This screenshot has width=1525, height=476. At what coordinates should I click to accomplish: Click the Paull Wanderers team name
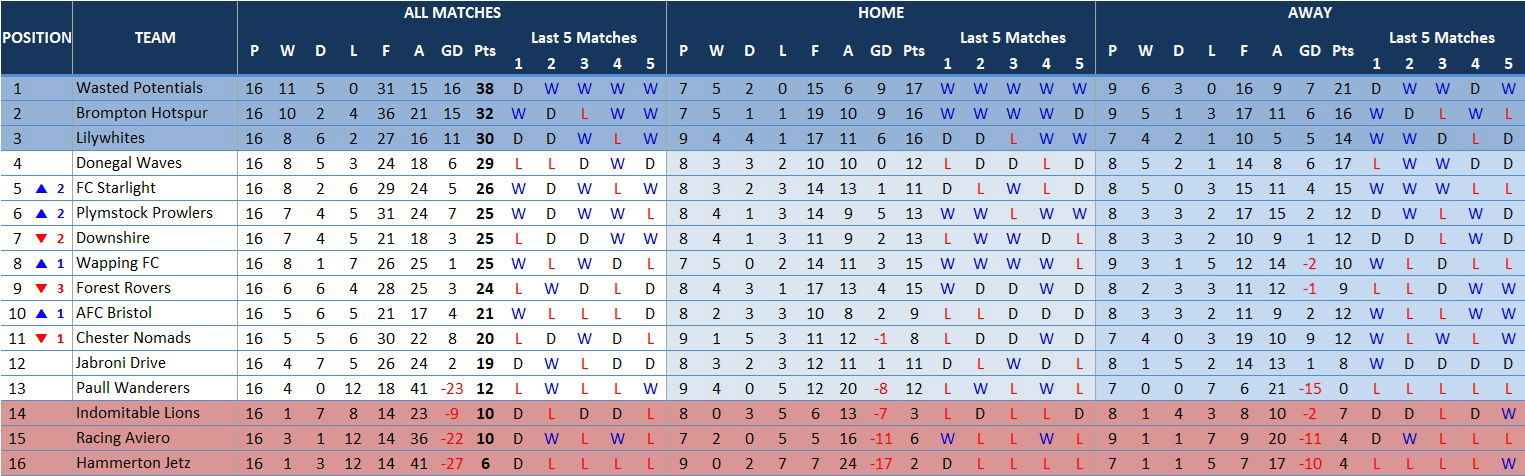(x=133, y=388)
